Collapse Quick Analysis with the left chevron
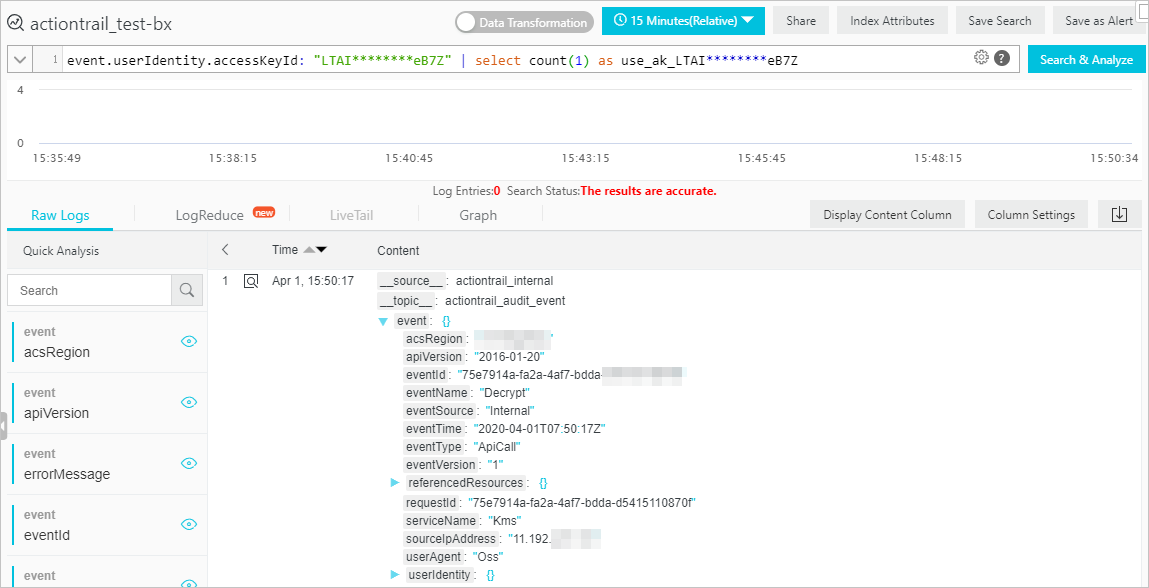This screenshot has width=1149, height=588. click(x=225, y=250)
